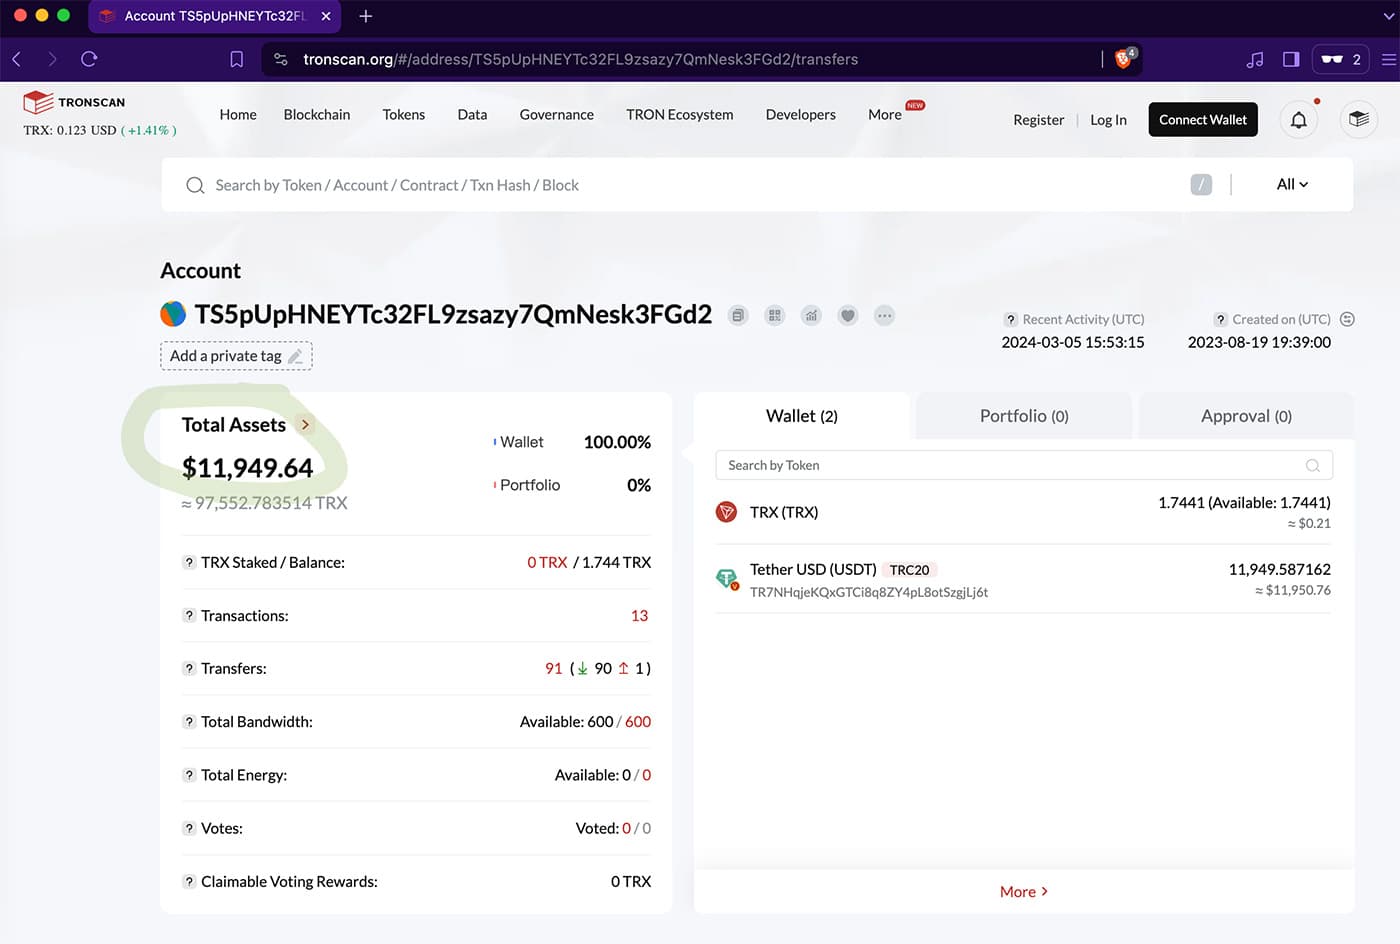Open the account analysis chart icon
Screen dimensions: 1400x944
(811, 316)
